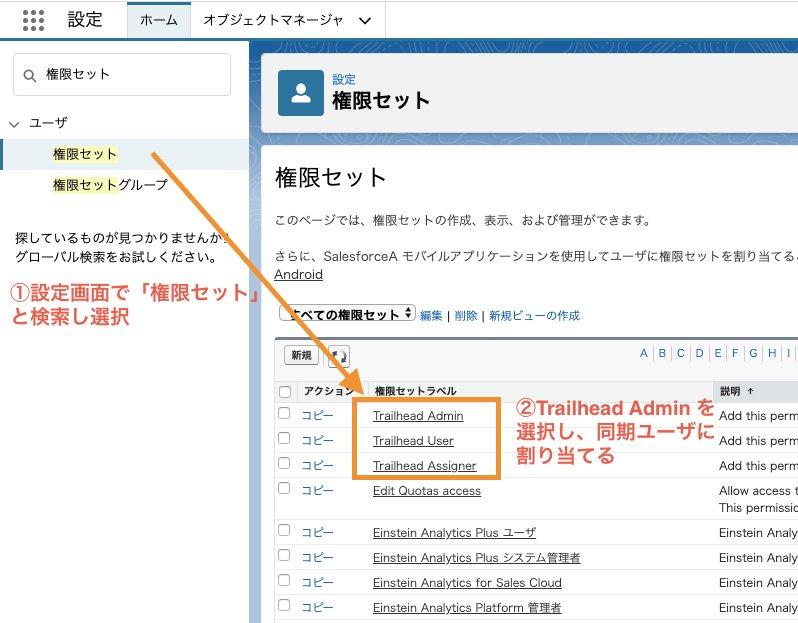Open Einstein Analytics Plus システム管理者 permission set
This screenshot has width=798, height=623.
[x=476, y=558]
